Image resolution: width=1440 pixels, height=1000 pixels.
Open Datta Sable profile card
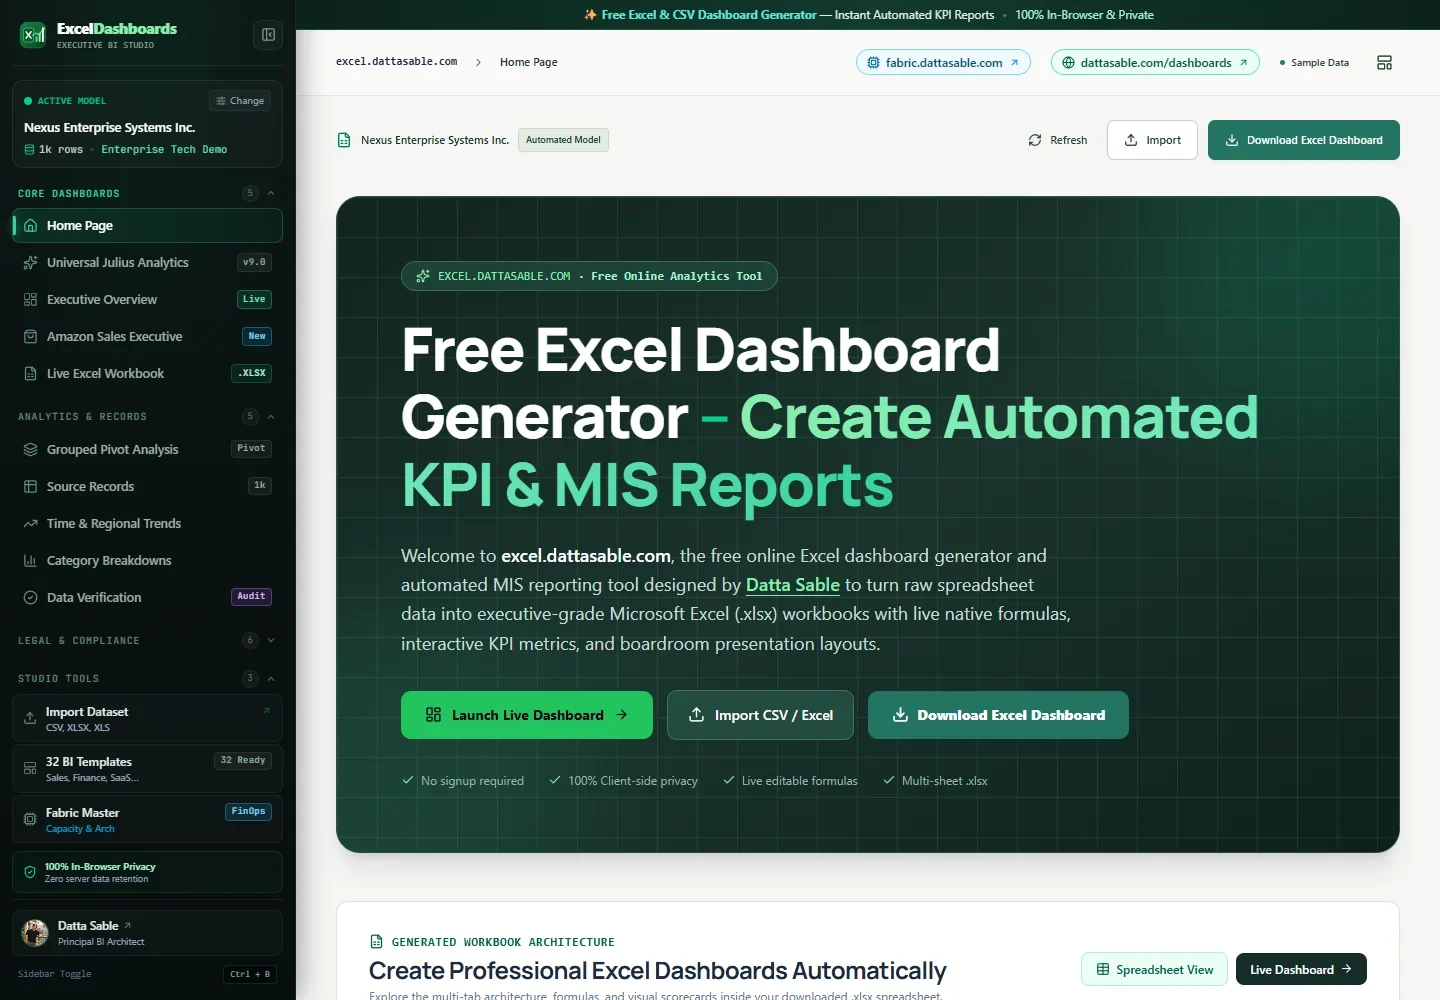pyautogui.click(x=147, y=933)
